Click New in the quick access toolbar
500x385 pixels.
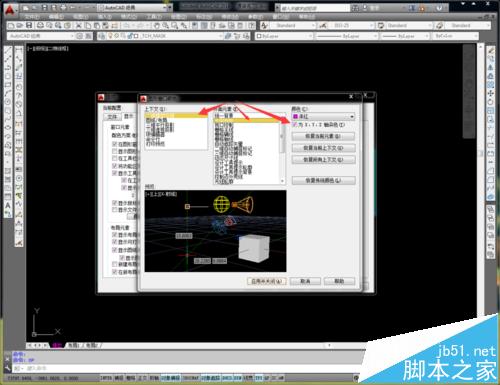(26, 7)
